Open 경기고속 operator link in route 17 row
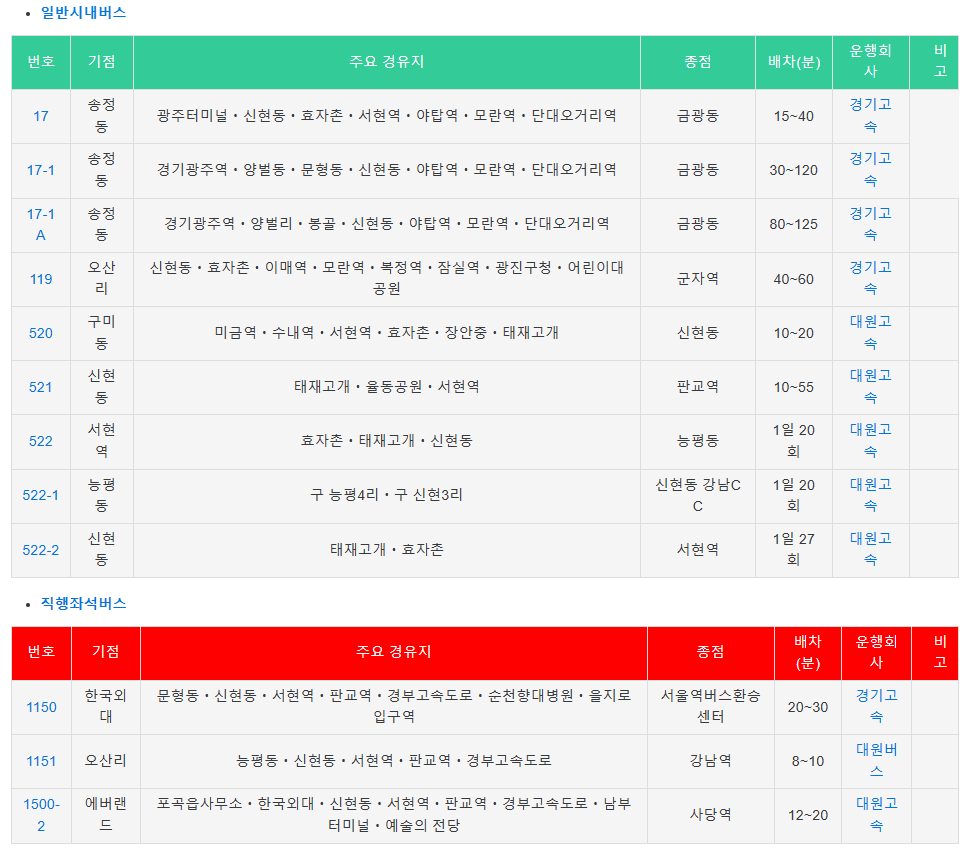 [870, 116]
